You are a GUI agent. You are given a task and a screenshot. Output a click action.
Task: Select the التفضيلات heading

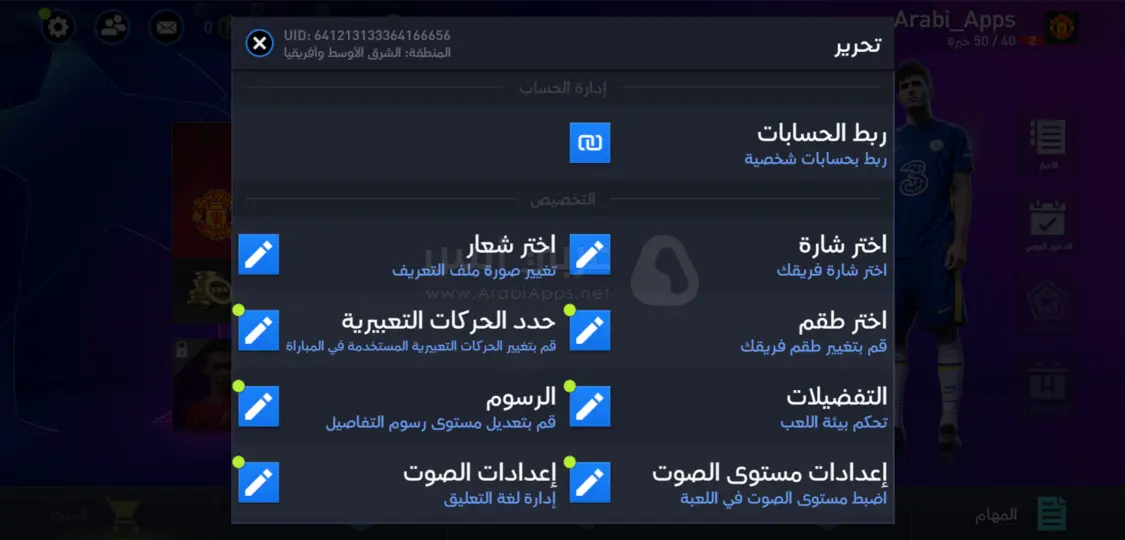tap(837, 397)
